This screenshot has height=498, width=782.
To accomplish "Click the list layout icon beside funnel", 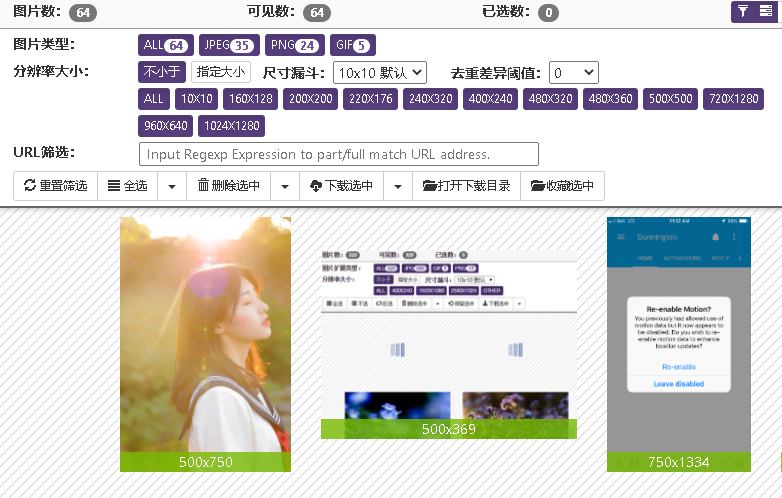I will coord(766,10).
